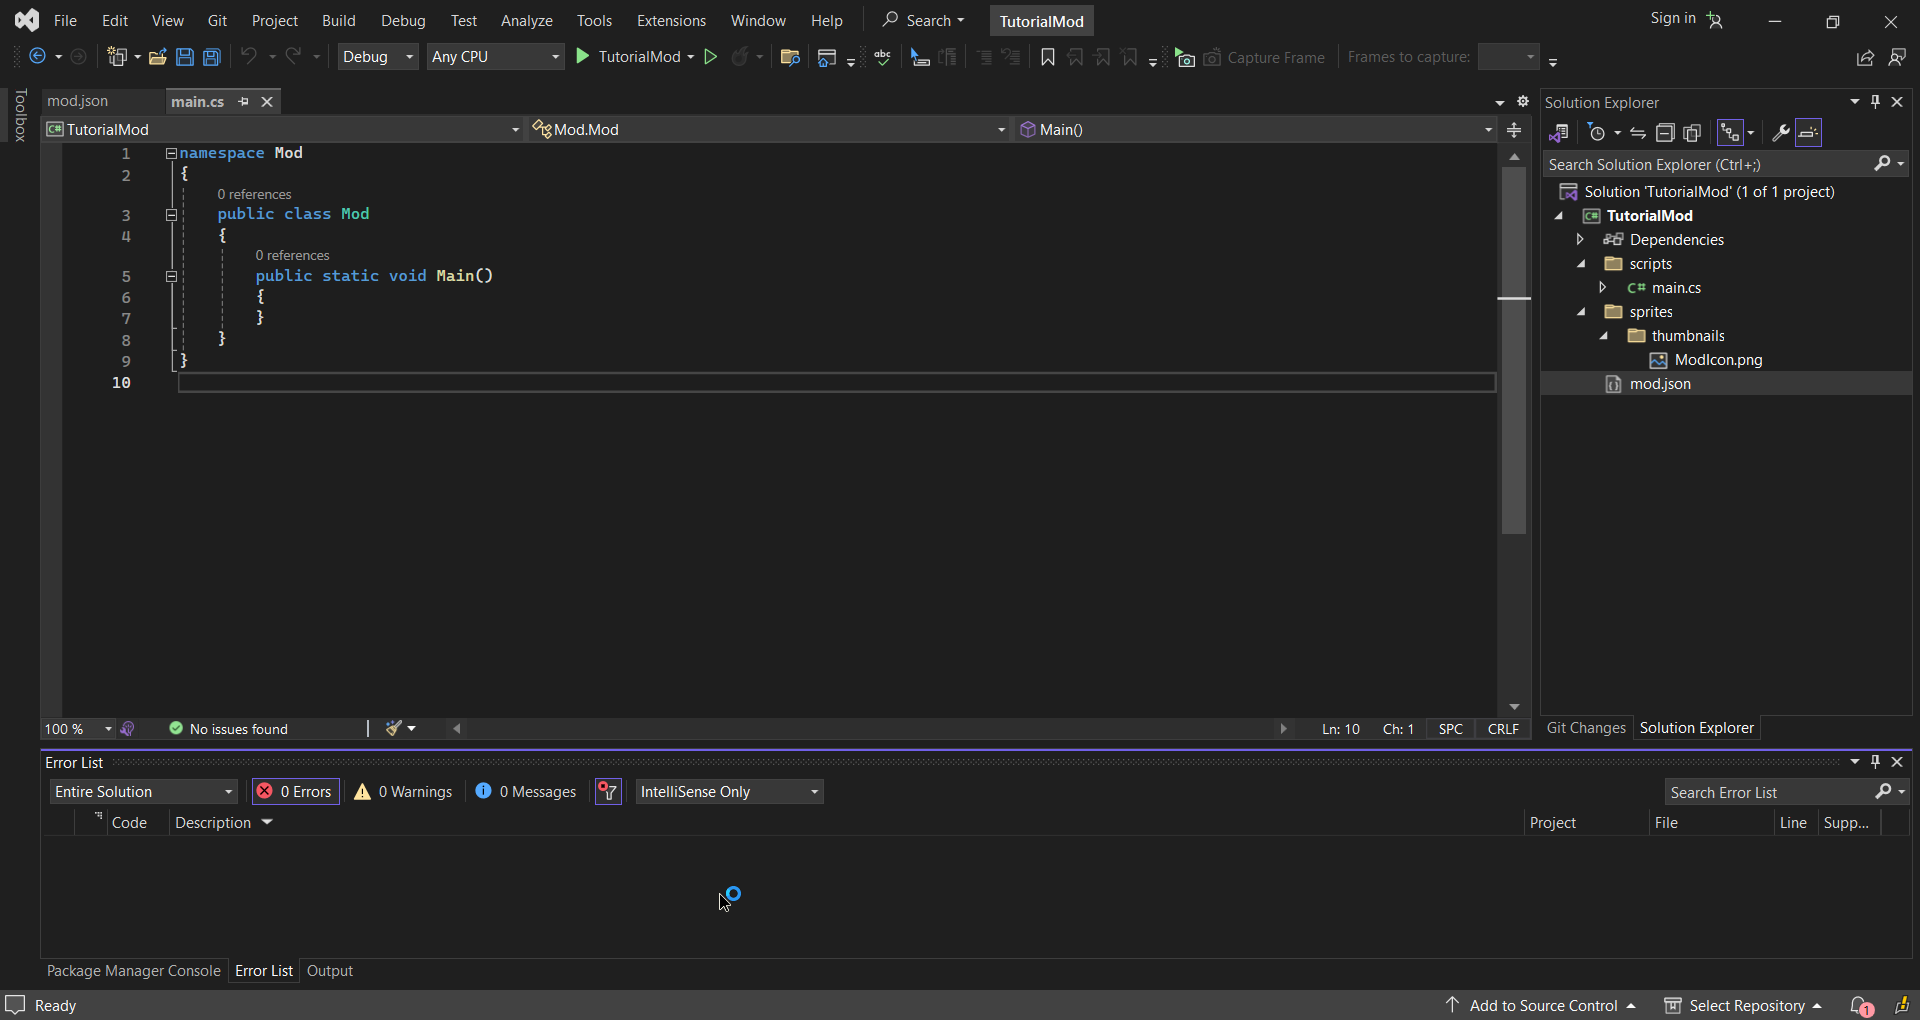Screen dimensions: 1920x1020
Task: Toggle the 0 Messages filter
Action: pyautogui.click(x=526, y=792)
